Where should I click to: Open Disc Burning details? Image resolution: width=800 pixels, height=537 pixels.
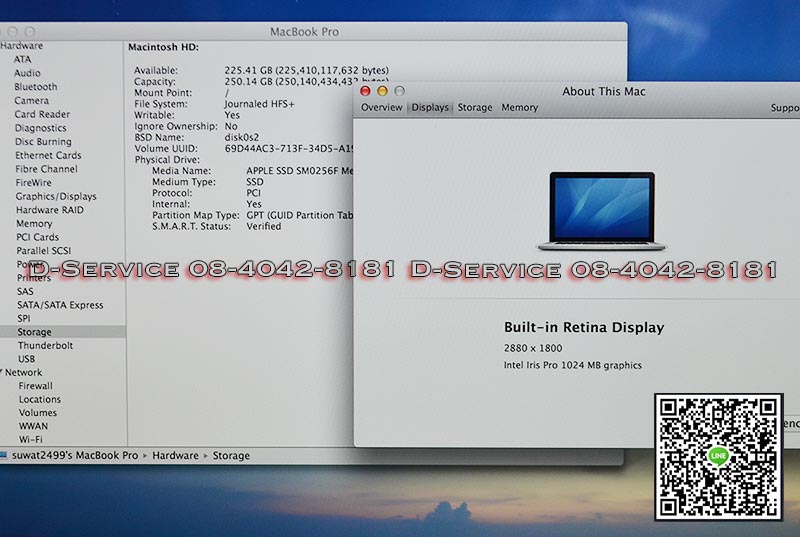click(43, 142)
